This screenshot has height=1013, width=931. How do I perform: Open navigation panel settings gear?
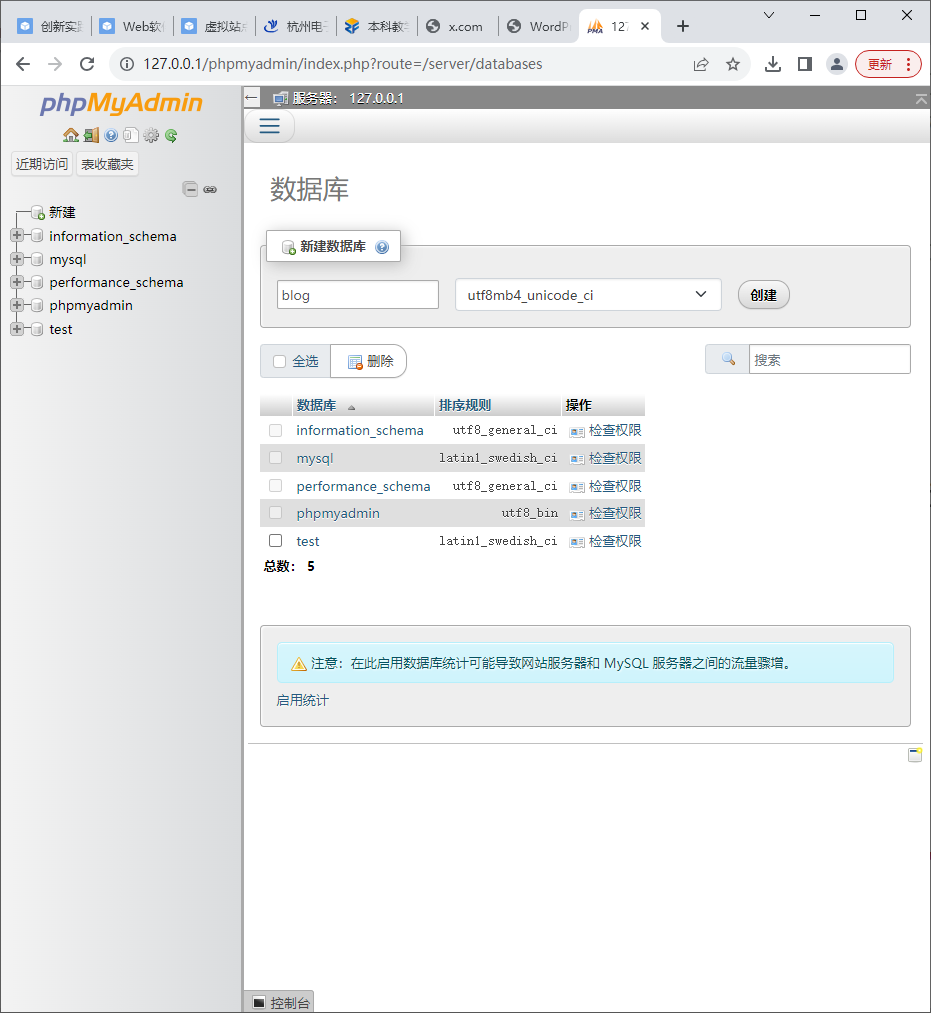151,135
